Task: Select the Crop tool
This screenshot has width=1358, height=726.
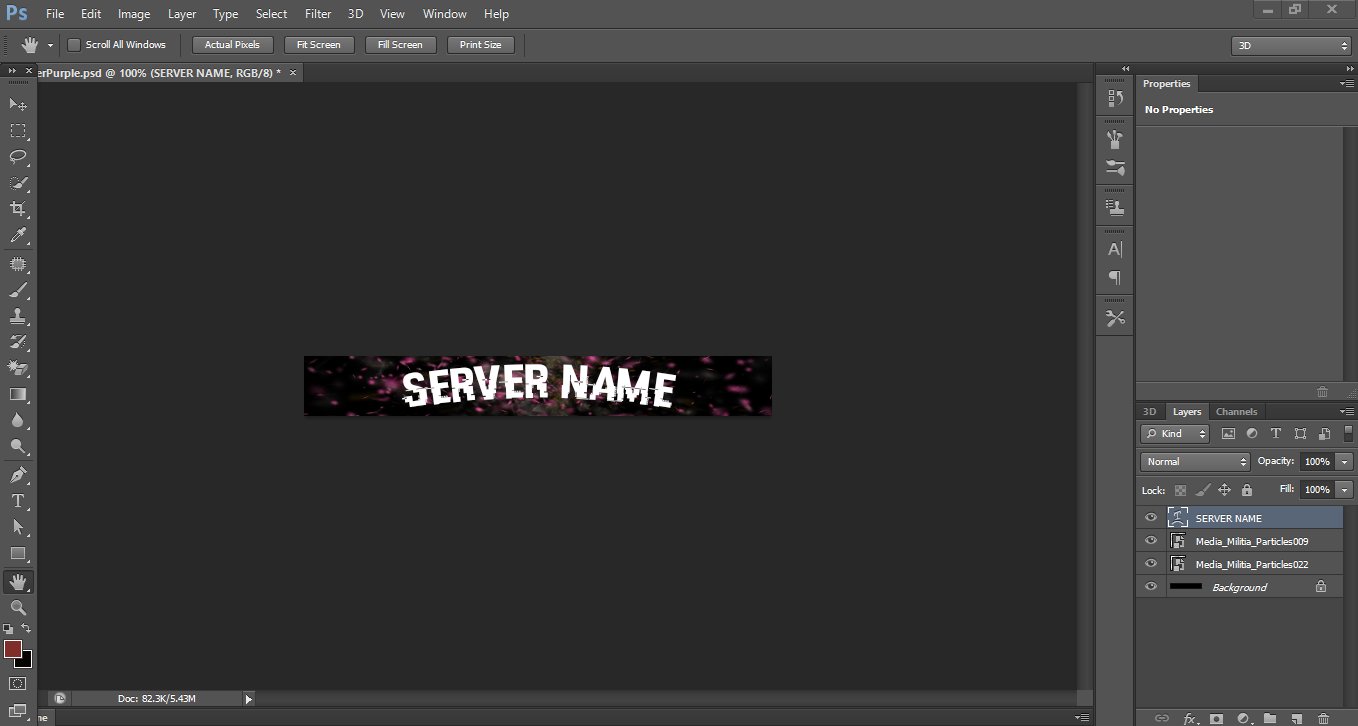Action: 18,209
